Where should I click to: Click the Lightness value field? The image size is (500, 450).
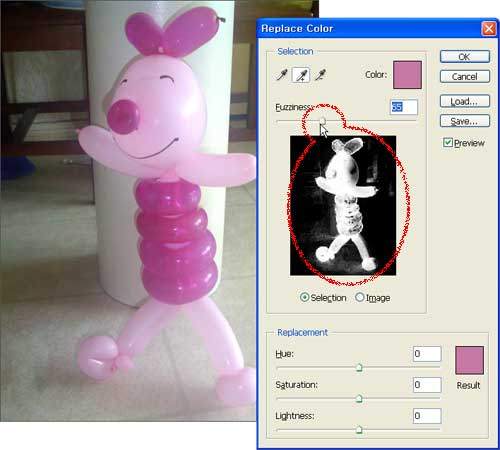[427, 416]
